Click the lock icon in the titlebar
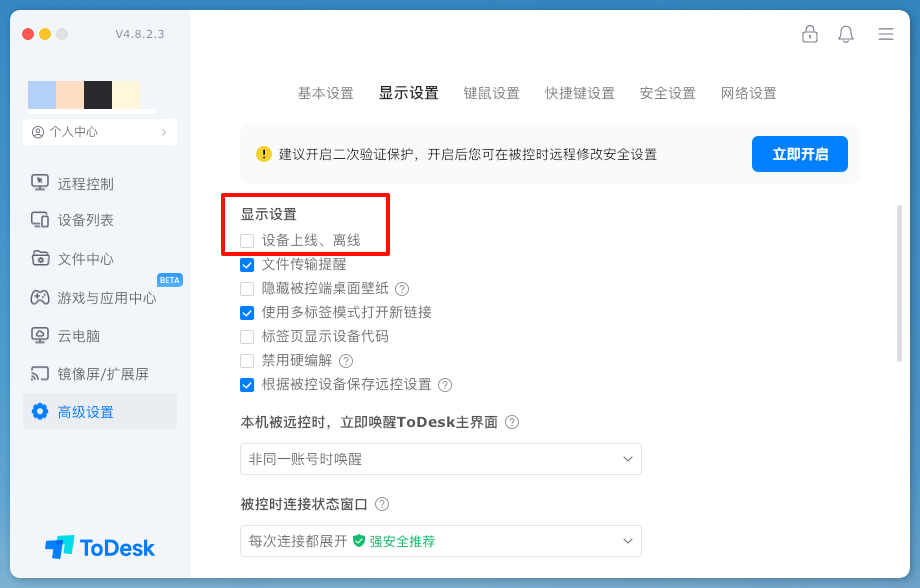Viewport: 920px width, 588px height. point(810,33)
